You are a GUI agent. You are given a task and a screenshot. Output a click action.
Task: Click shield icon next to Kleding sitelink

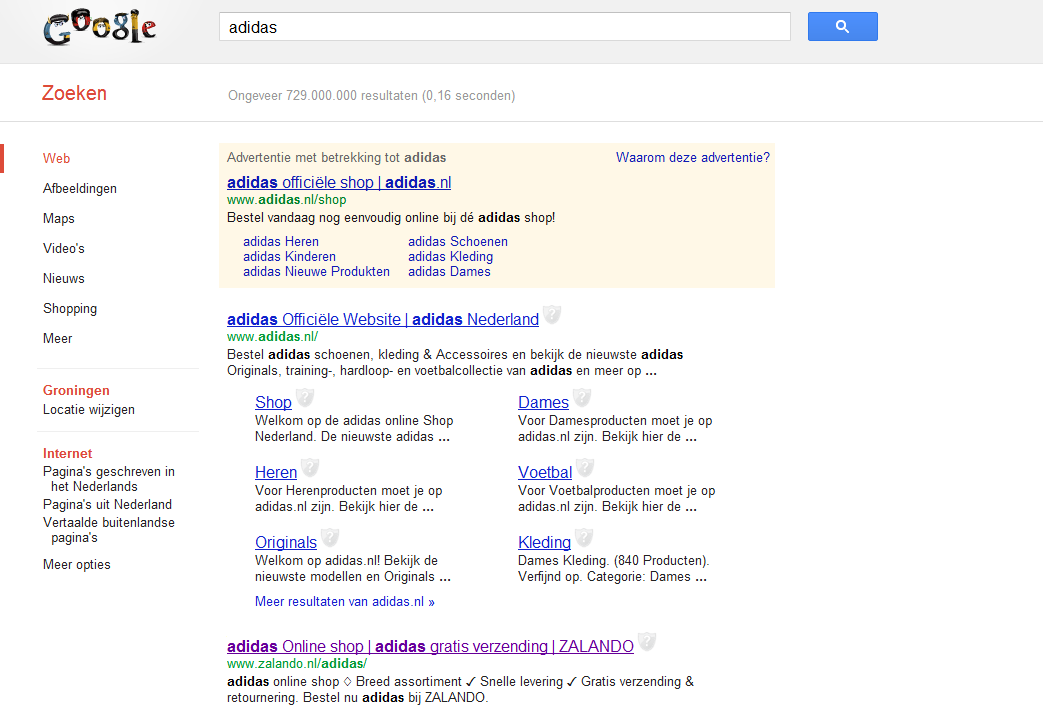click(x=584, y=537)
